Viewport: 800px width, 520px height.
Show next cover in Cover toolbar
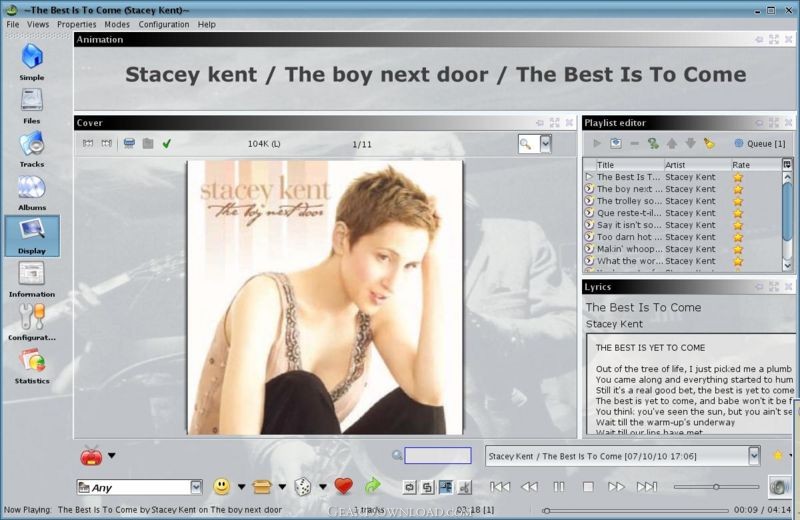pyautogui.click(x=107, y=144)
